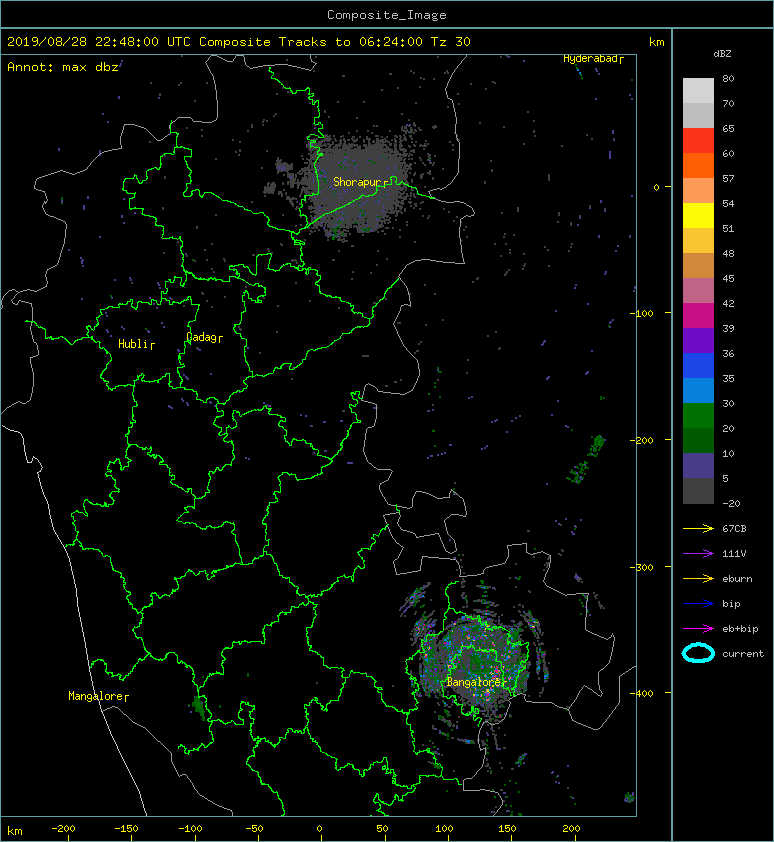Pick the slate purple 10 dBZ swatch
Screen dimensions: 774x842
698,466
